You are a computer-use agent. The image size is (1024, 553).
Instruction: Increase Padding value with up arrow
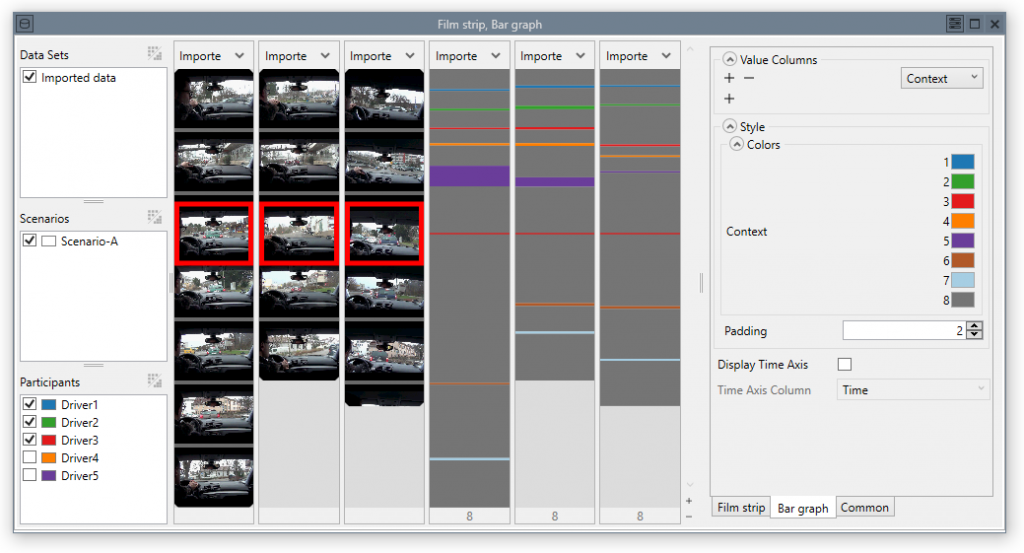(x=976, y=326)
